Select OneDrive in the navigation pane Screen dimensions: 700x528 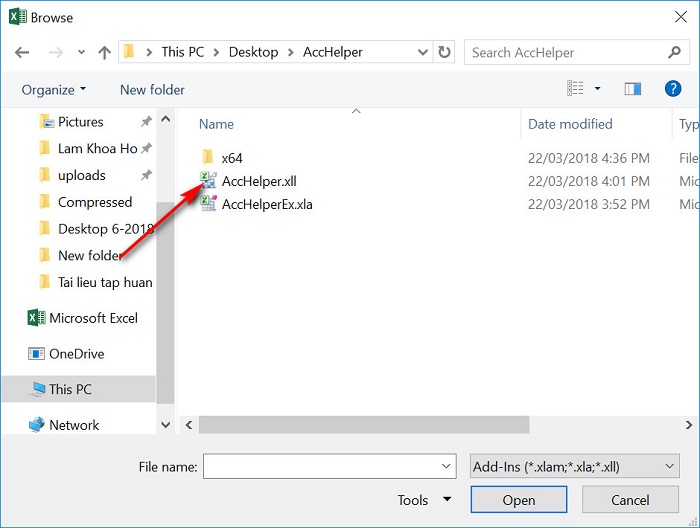pos(76,354)
